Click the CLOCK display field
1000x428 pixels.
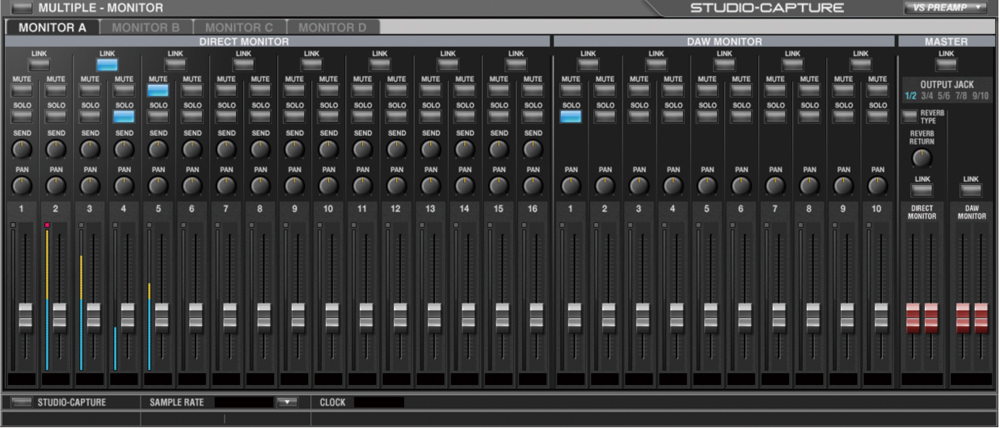[379, 402]
